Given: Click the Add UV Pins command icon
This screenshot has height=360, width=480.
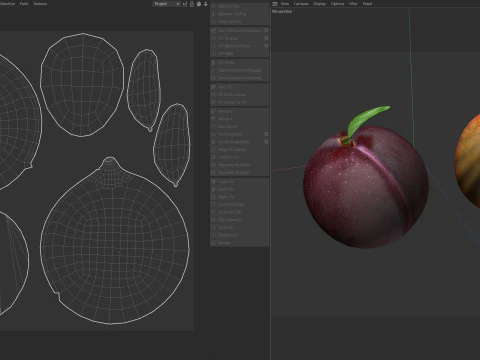Looking at the screenshot, I should [214, 6].
